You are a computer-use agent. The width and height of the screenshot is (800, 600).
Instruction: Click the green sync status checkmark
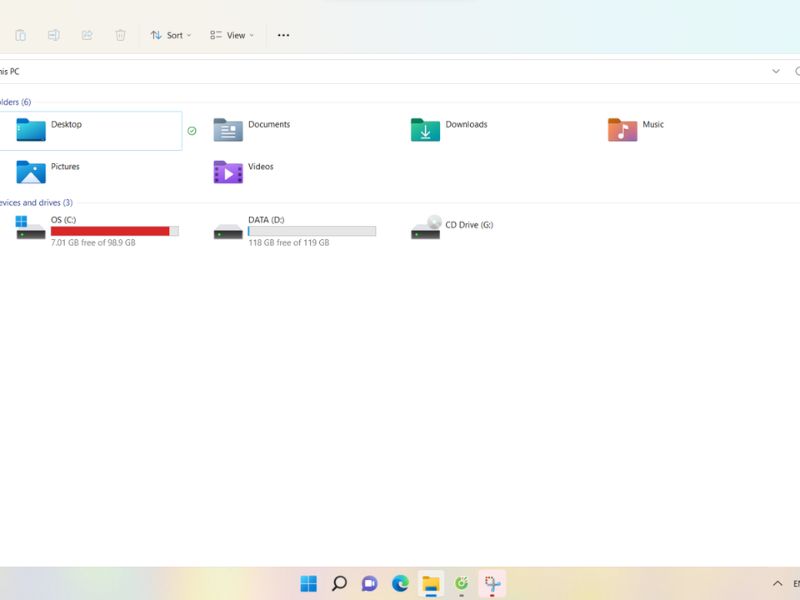coord(192,131)
